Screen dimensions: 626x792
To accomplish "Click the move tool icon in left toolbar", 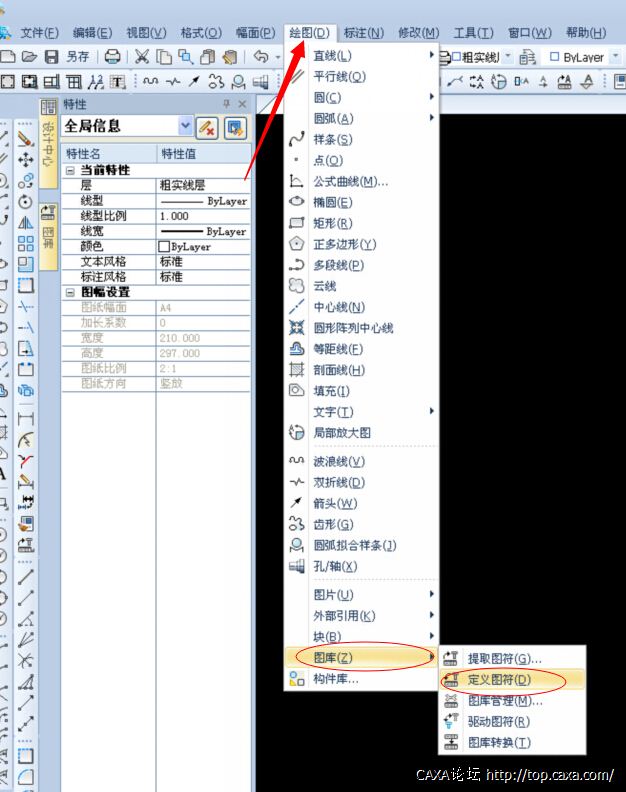I will pos(26,160).
